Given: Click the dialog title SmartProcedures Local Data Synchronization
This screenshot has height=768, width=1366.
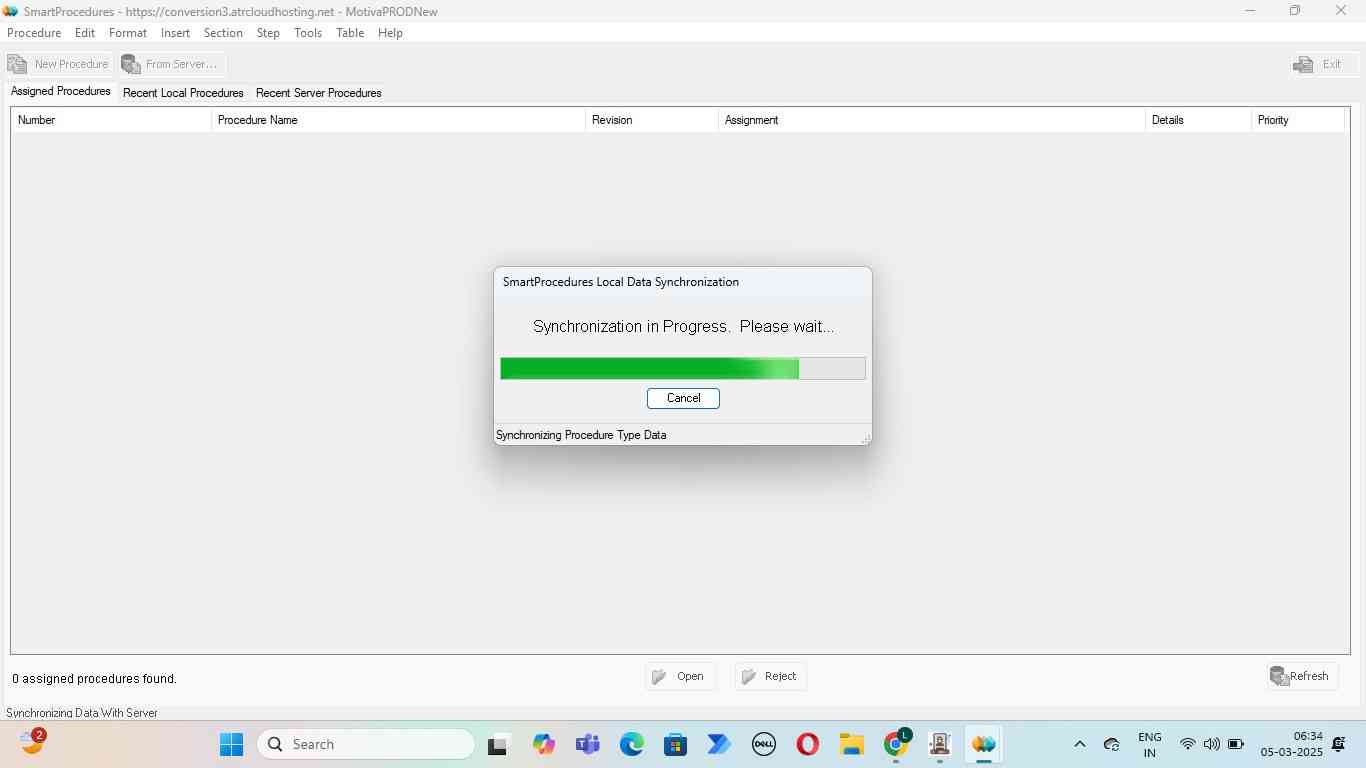Looking at the screenshot, I should (621, 282).
